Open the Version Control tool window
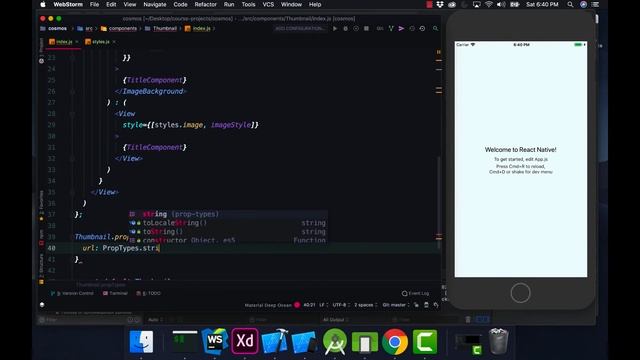This screenshot has height=360, width=640. [x=72, y=293]
